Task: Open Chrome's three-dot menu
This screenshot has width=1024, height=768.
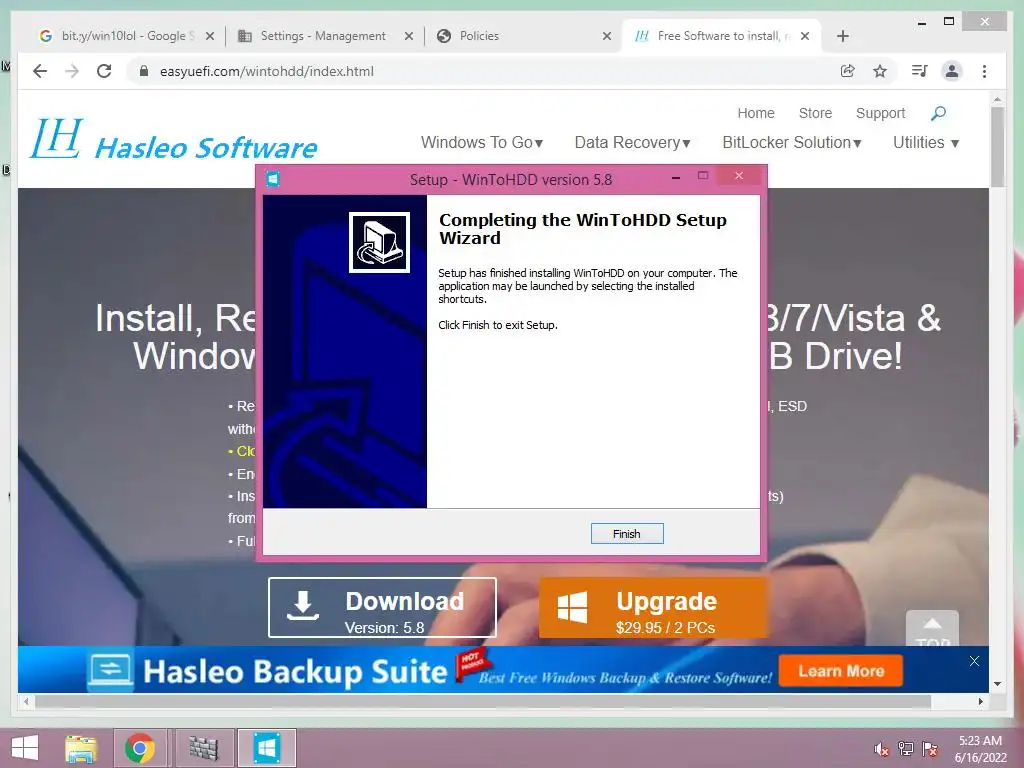Action: (x=984, y=71)
